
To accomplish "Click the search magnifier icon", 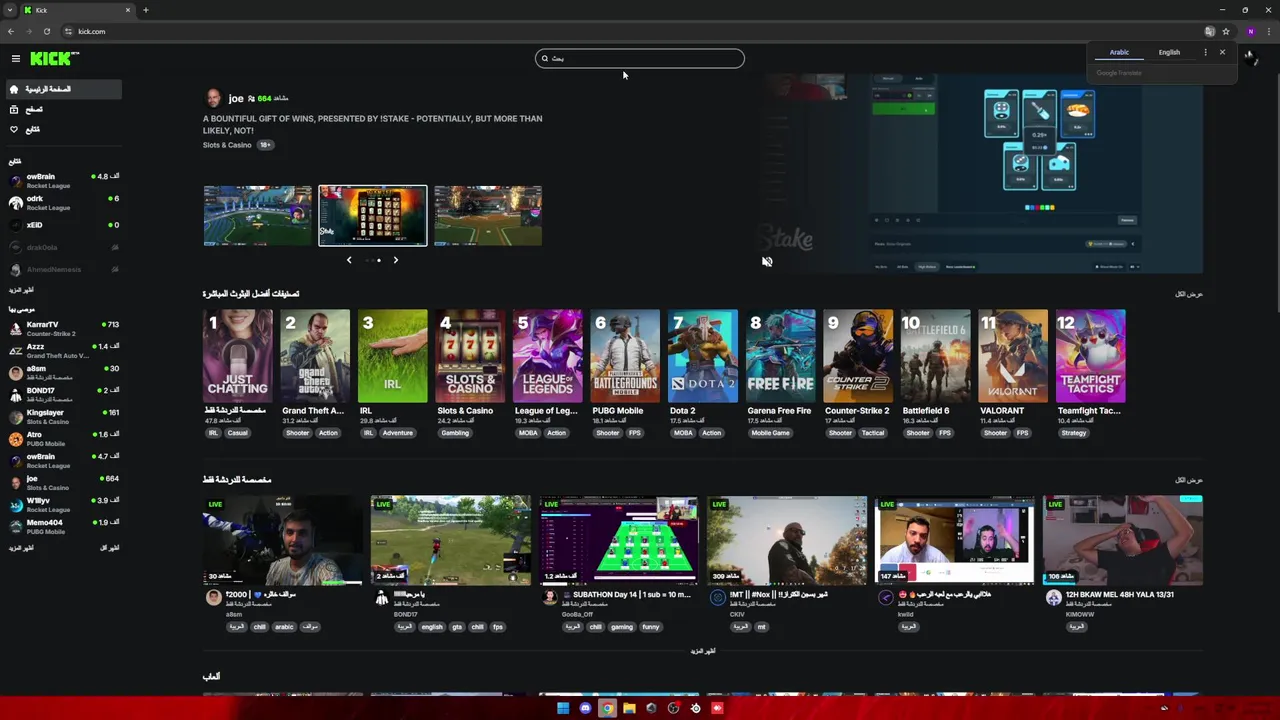I will coord(545,58).
